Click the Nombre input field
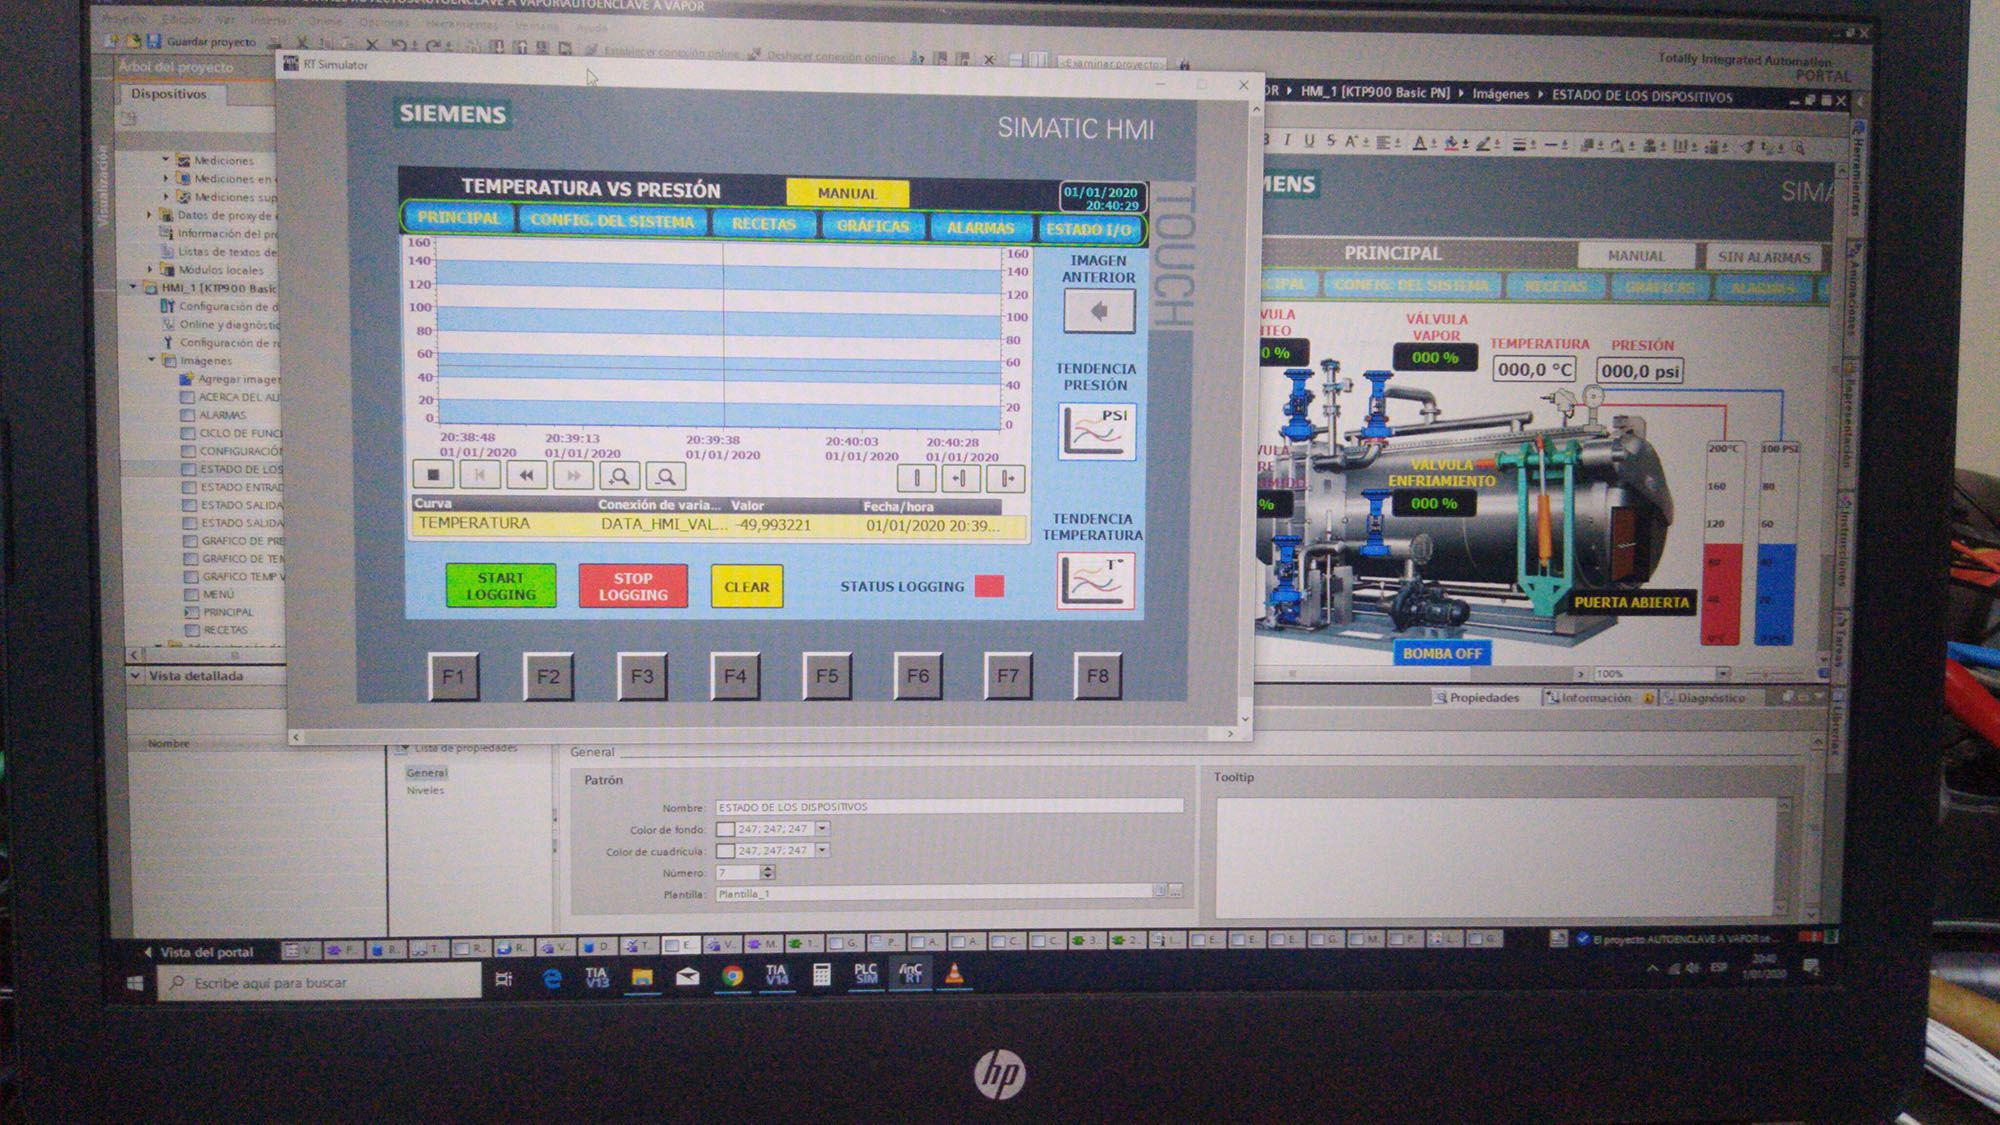The image size is (2000, 1125). [949, 806]
